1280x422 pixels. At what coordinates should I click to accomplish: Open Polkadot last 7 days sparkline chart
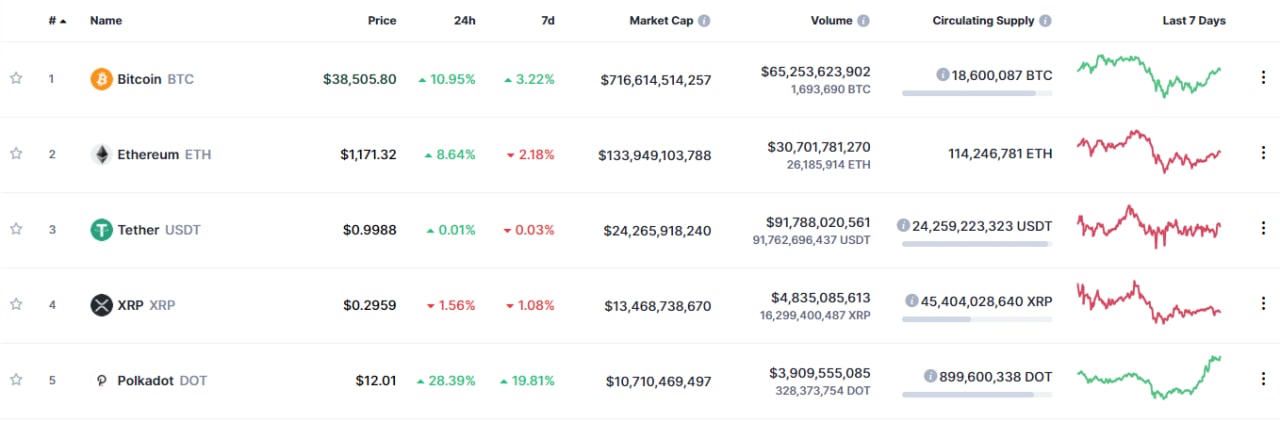(1149, 377)
